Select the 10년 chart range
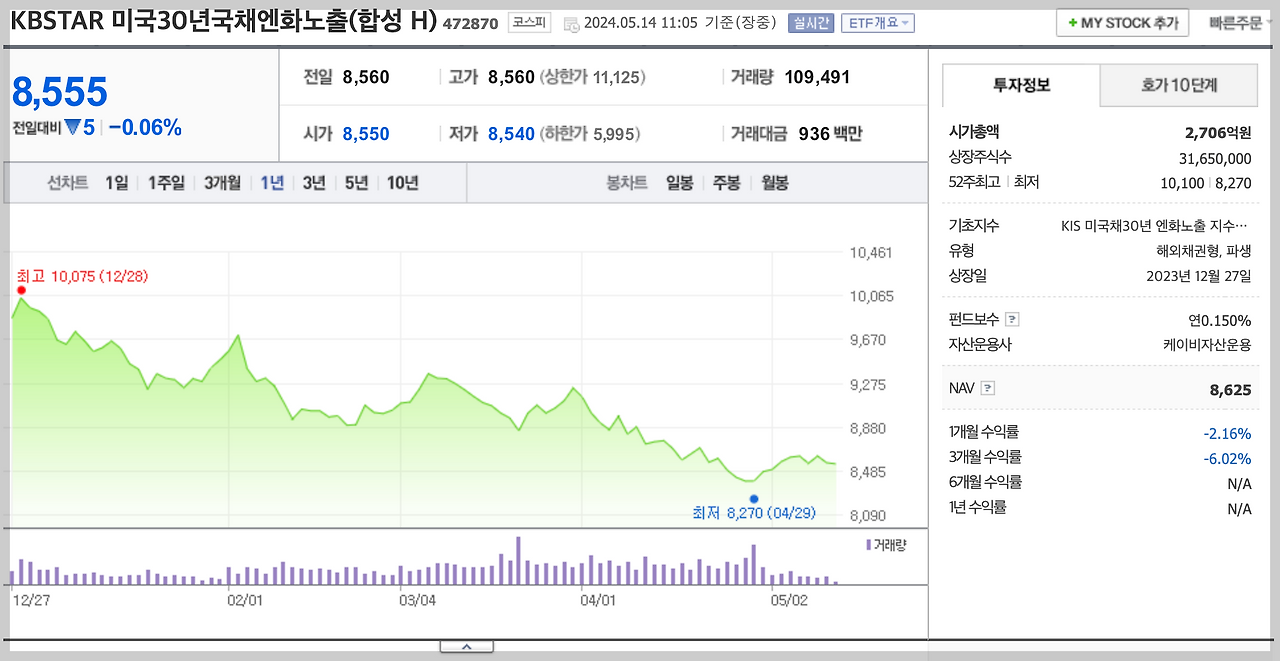The image size is (1280, 661). tap(402, 183)
